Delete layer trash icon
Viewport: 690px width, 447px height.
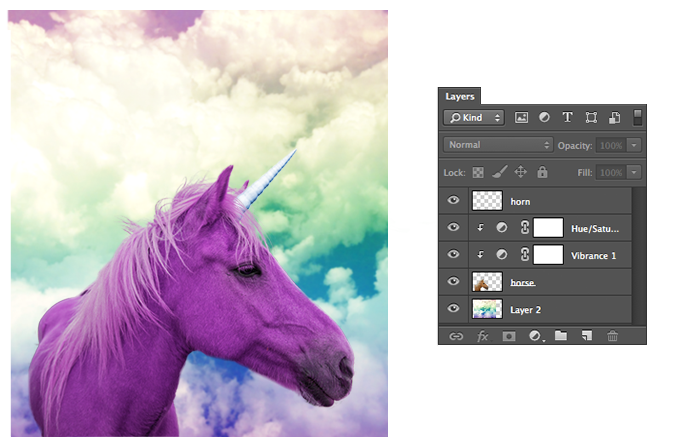pyautogui.click(x=613, y=336)
